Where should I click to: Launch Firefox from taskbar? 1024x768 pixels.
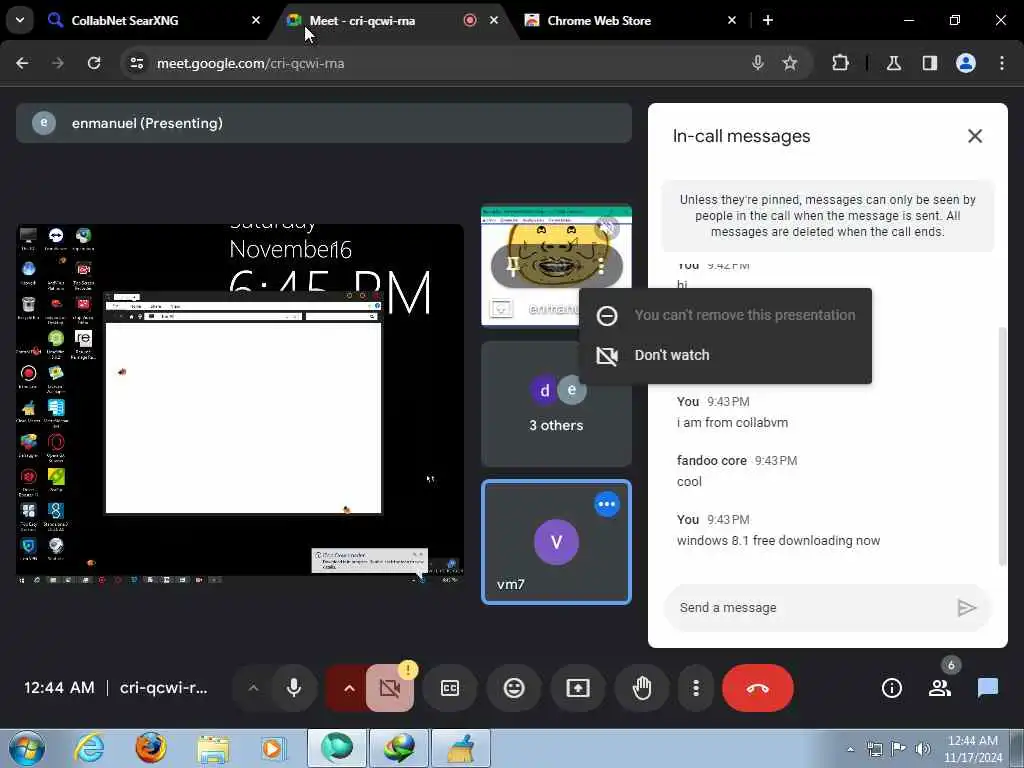tap(151, 748)
